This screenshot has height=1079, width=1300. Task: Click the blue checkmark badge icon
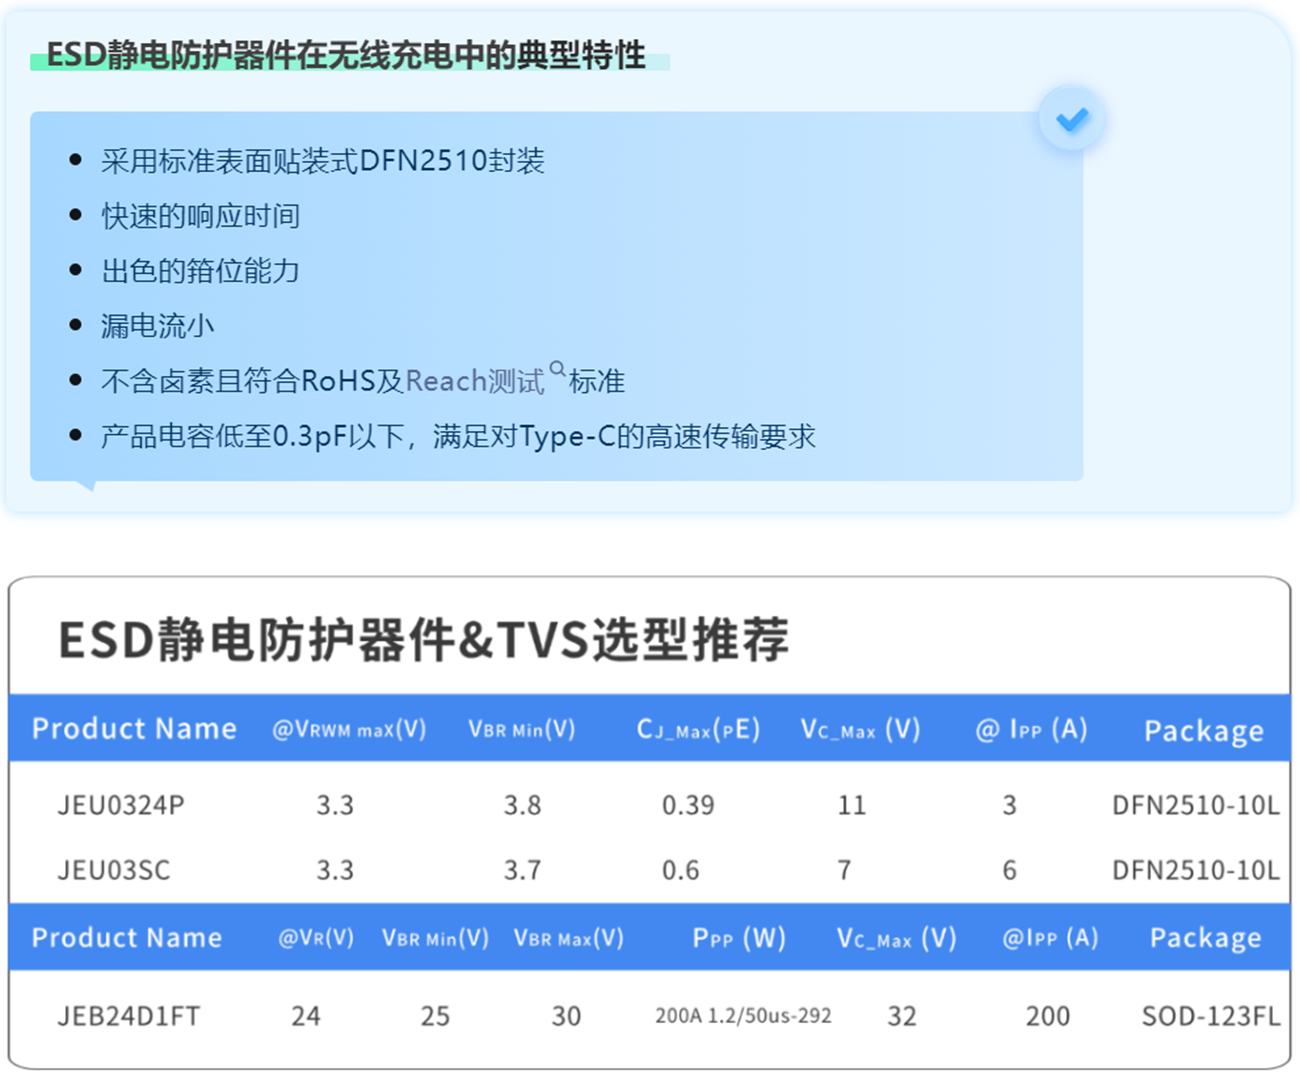point(1071,120)
